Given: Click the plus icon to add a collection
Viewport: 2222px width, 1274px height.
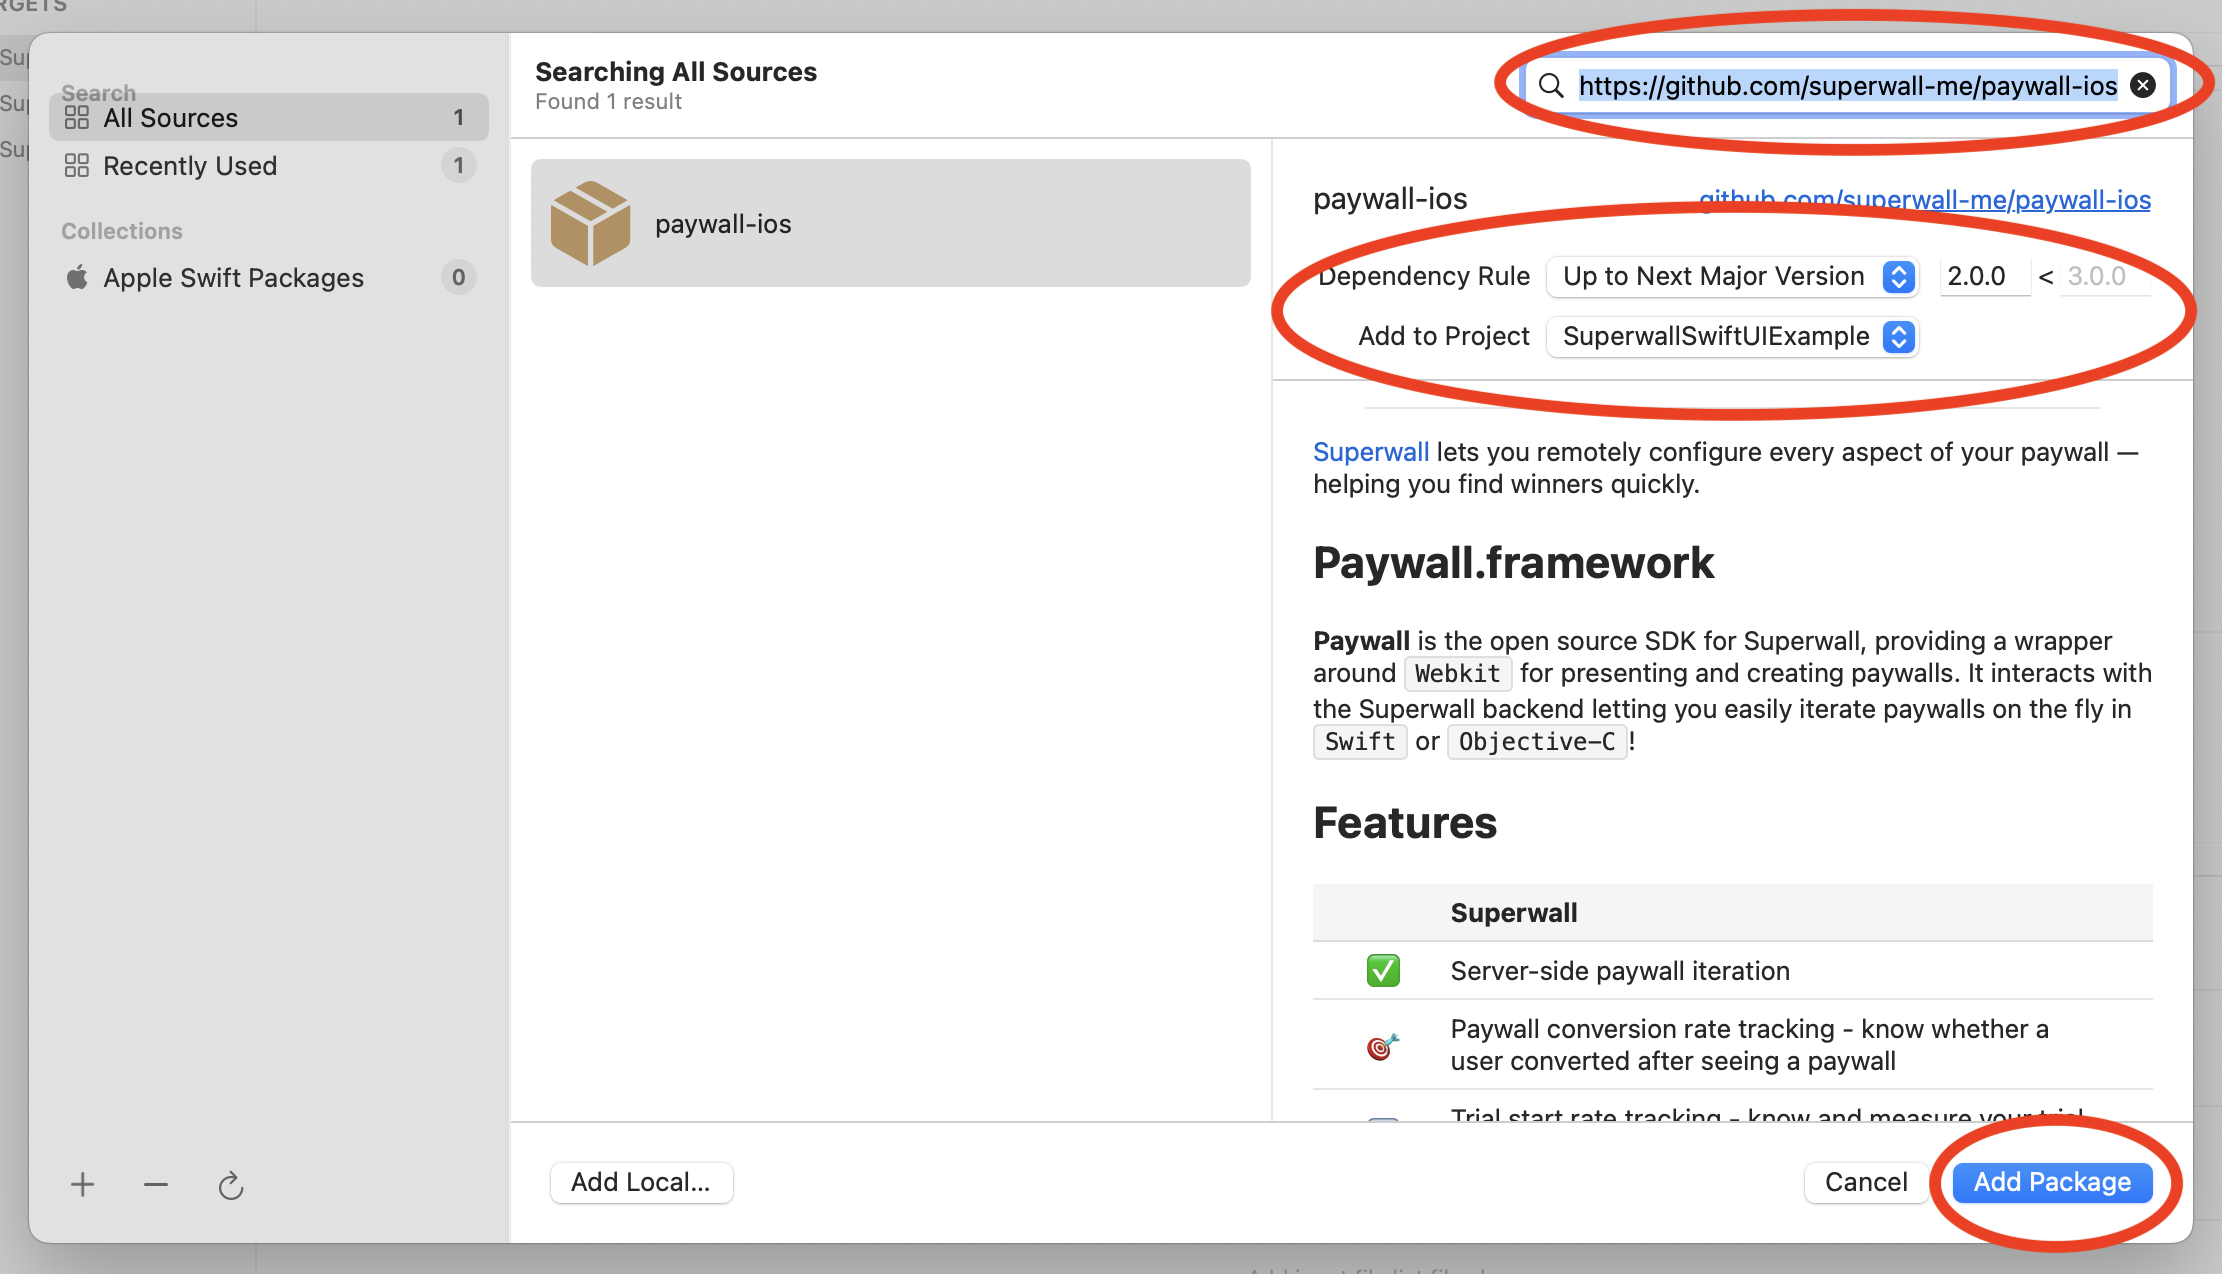Looking at the screenshot, I should pyautogui.click(x=83, y=1185).
